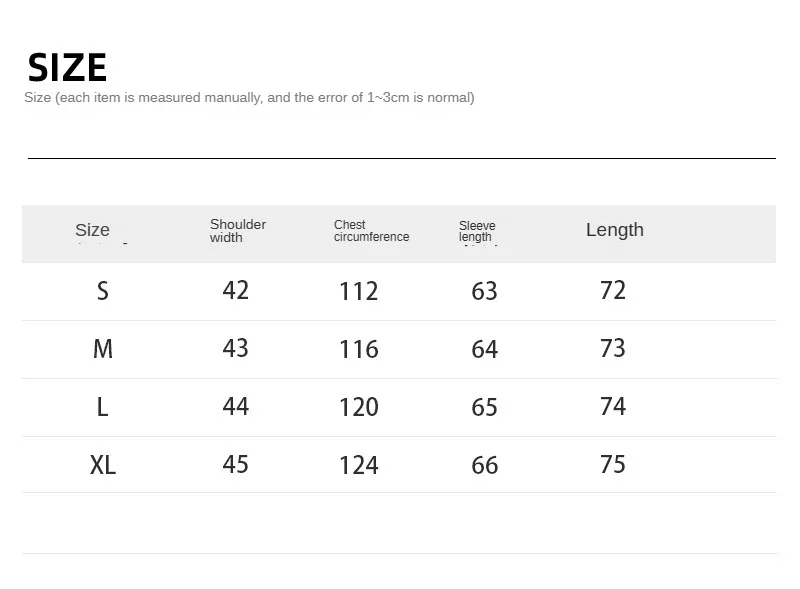Image resolution: width=800 pixels, height=589 pixels.
Task: Click chest circumference value 116
Action: (359, 350)
